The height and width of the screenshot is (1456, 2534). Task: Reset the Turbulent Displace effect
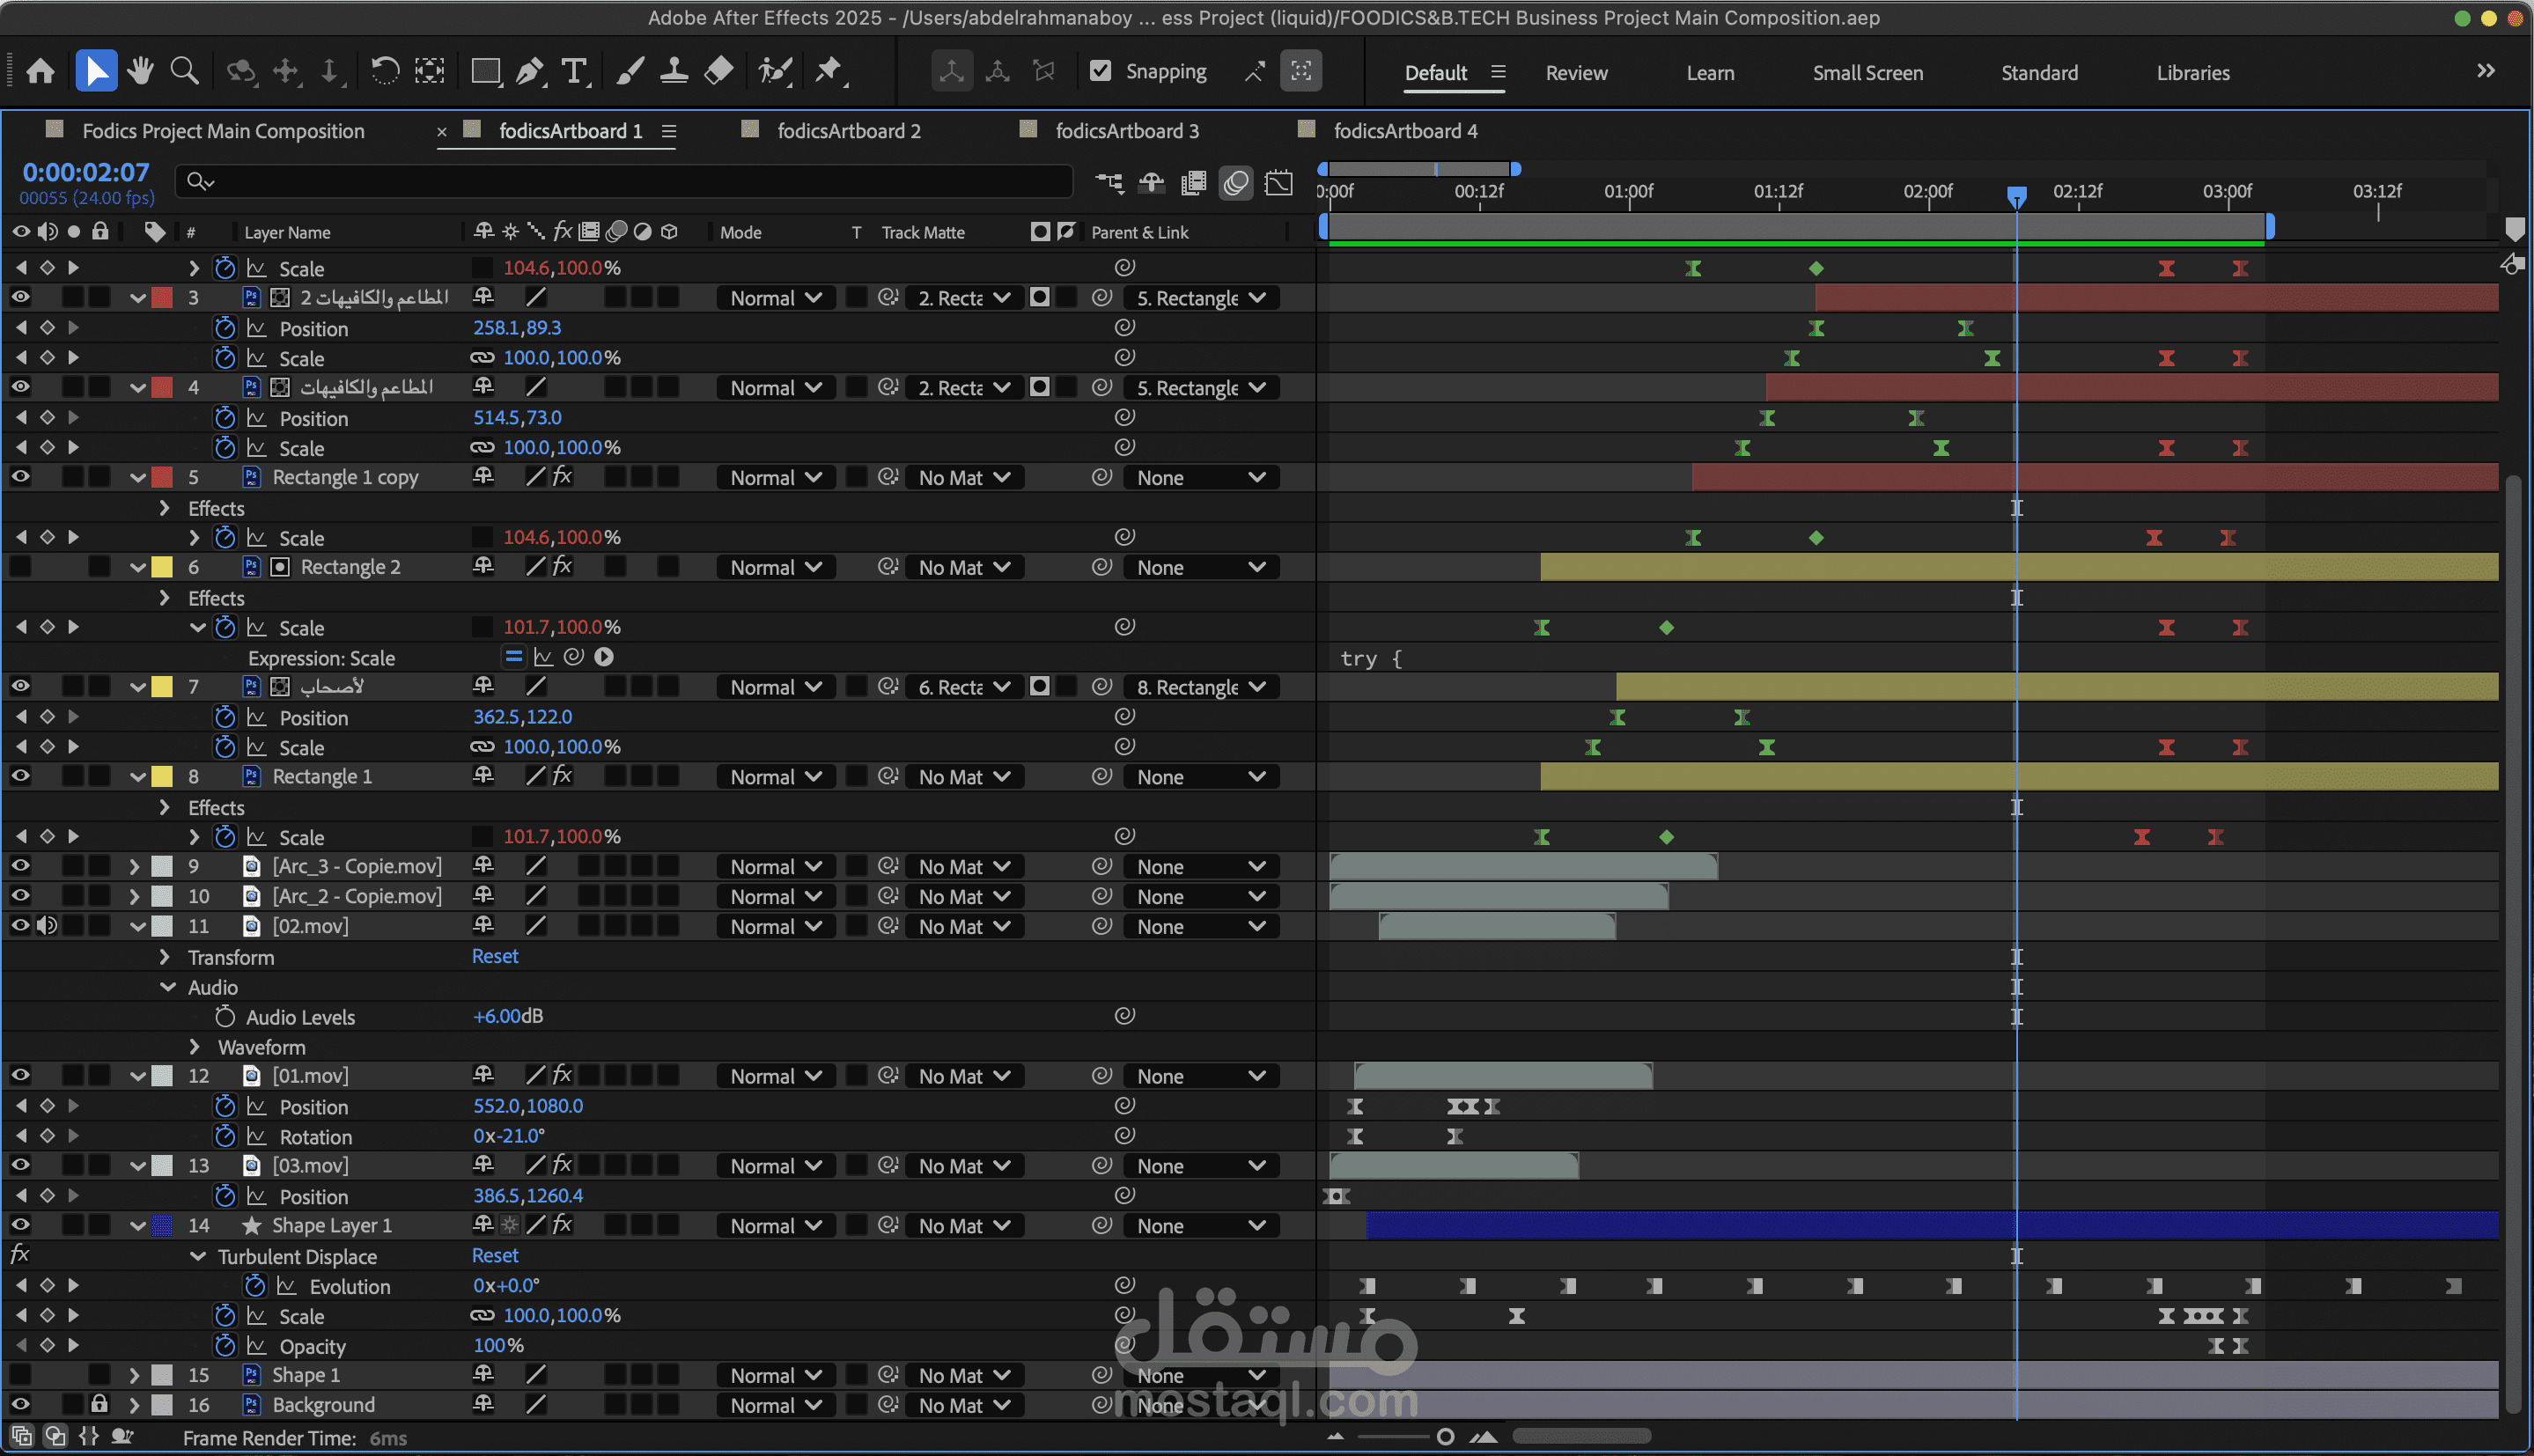pos(494,1255)
